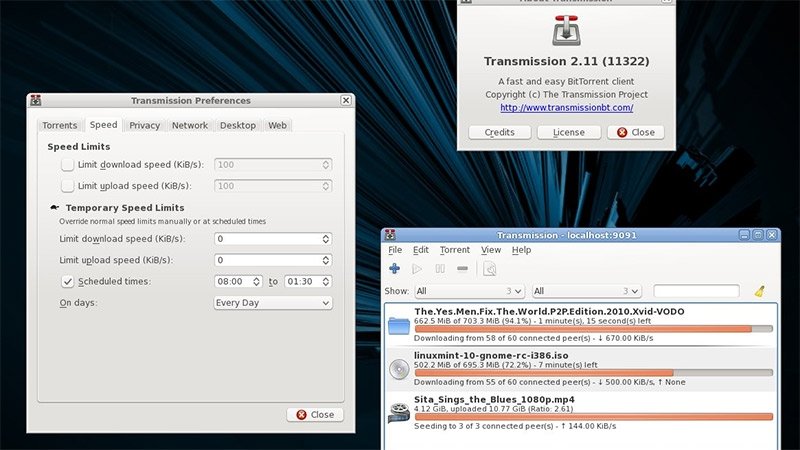
Task: Click progress bar of Sita_Sings_the_Blues torrent
Action: (x=593, y=417)
